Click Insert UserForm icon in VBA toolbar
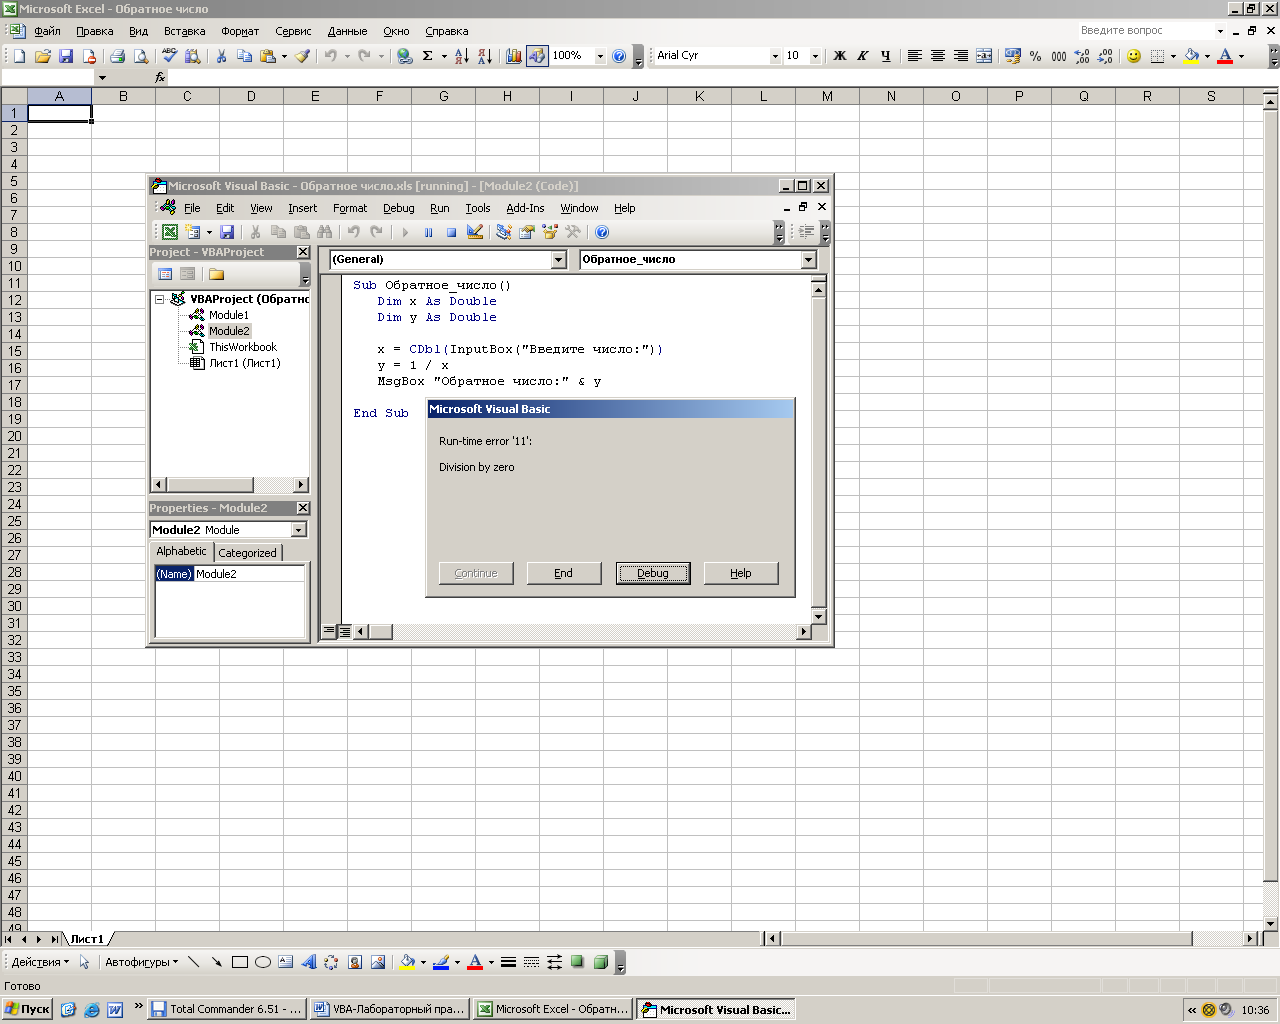 [193, 232]
